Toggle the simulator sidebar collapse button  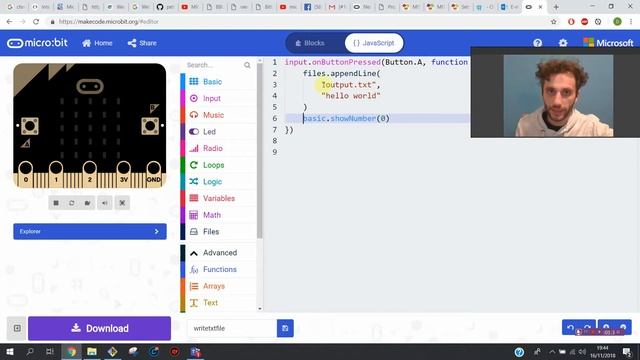[x=17, y=328]
